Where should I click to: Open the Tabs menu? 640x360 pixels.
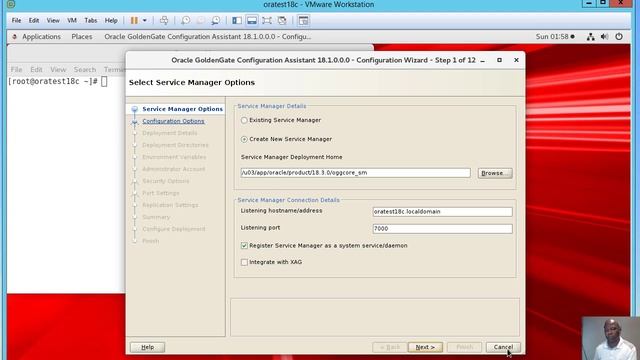(x=91, y=20)
